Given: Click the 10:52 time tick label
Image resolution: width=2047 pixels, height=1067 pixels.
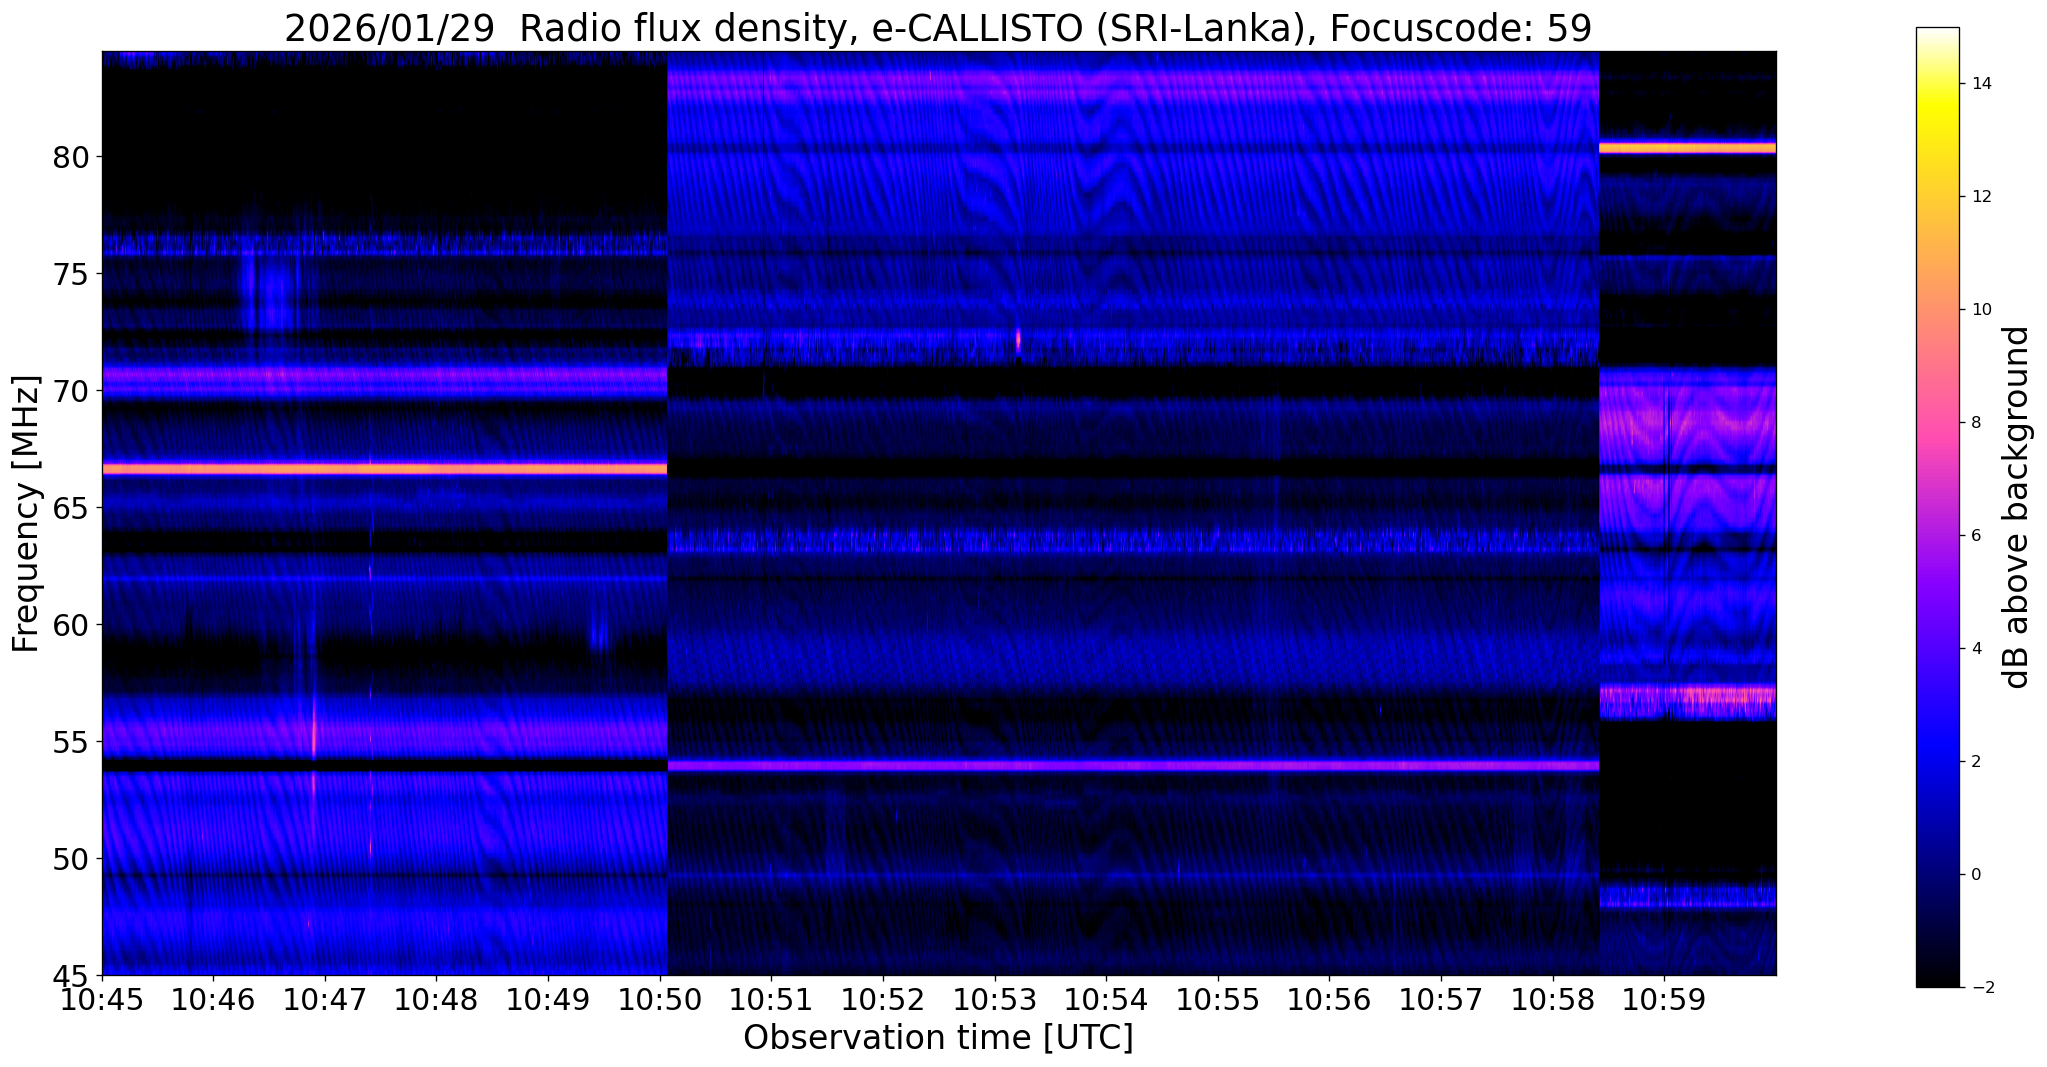Looking at the screenshot, I should [883, 999].
